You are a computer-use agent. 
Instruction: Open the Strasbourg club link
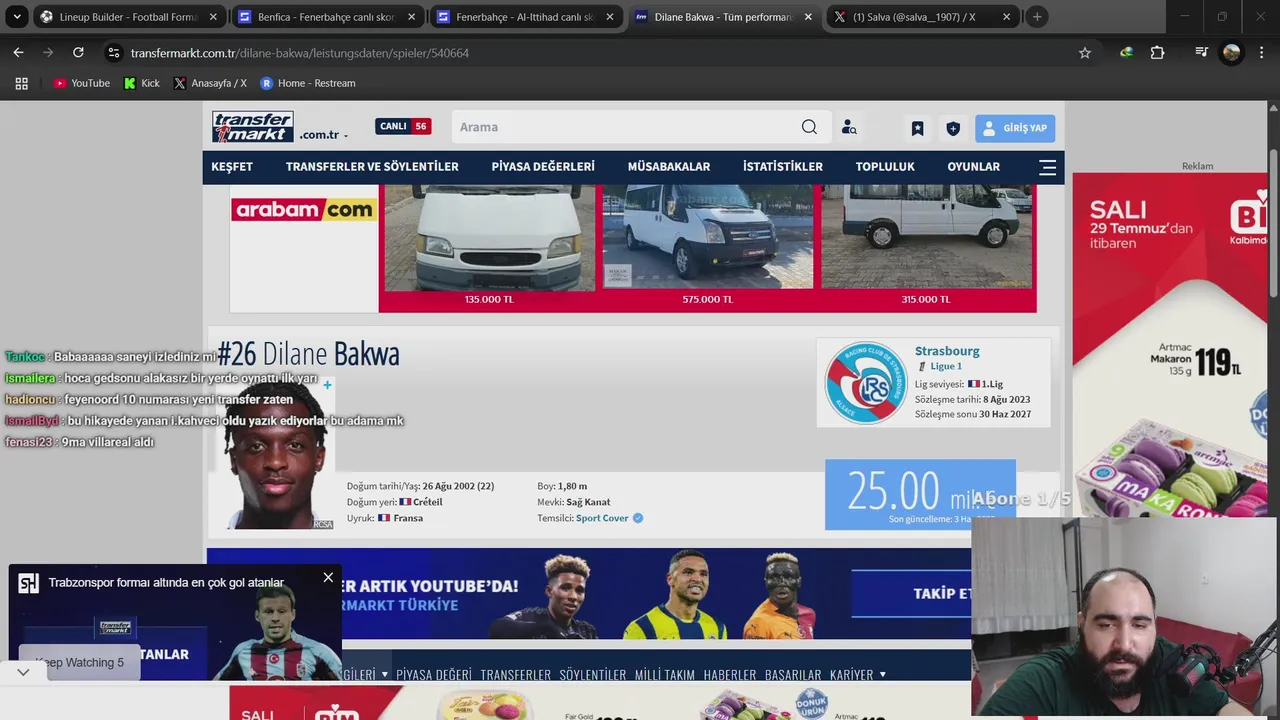pos(947,351)
